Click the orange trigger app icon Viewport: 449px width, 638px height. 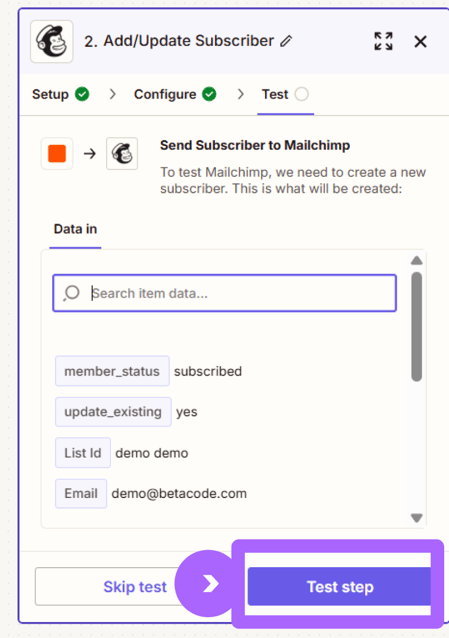tap(57, 154)
